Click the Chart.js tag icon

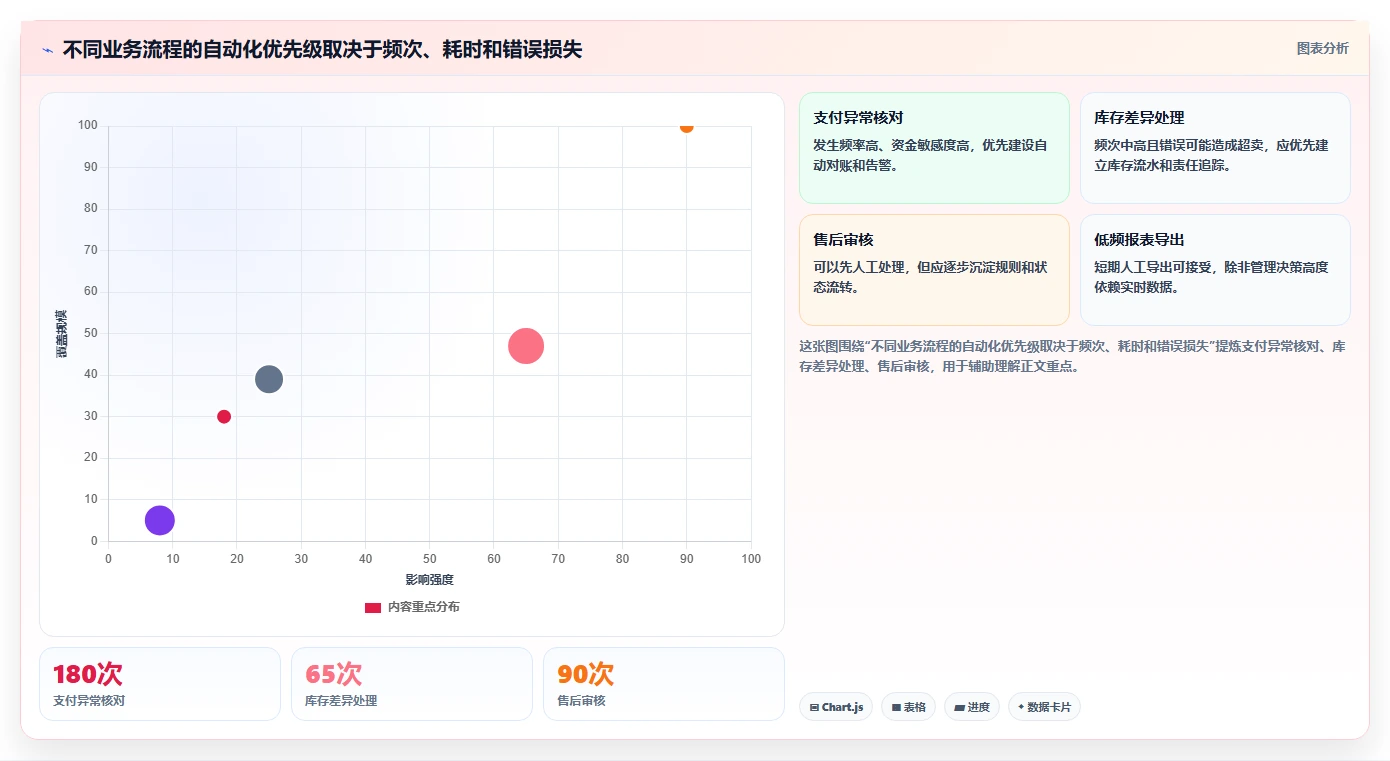point(814,708)
